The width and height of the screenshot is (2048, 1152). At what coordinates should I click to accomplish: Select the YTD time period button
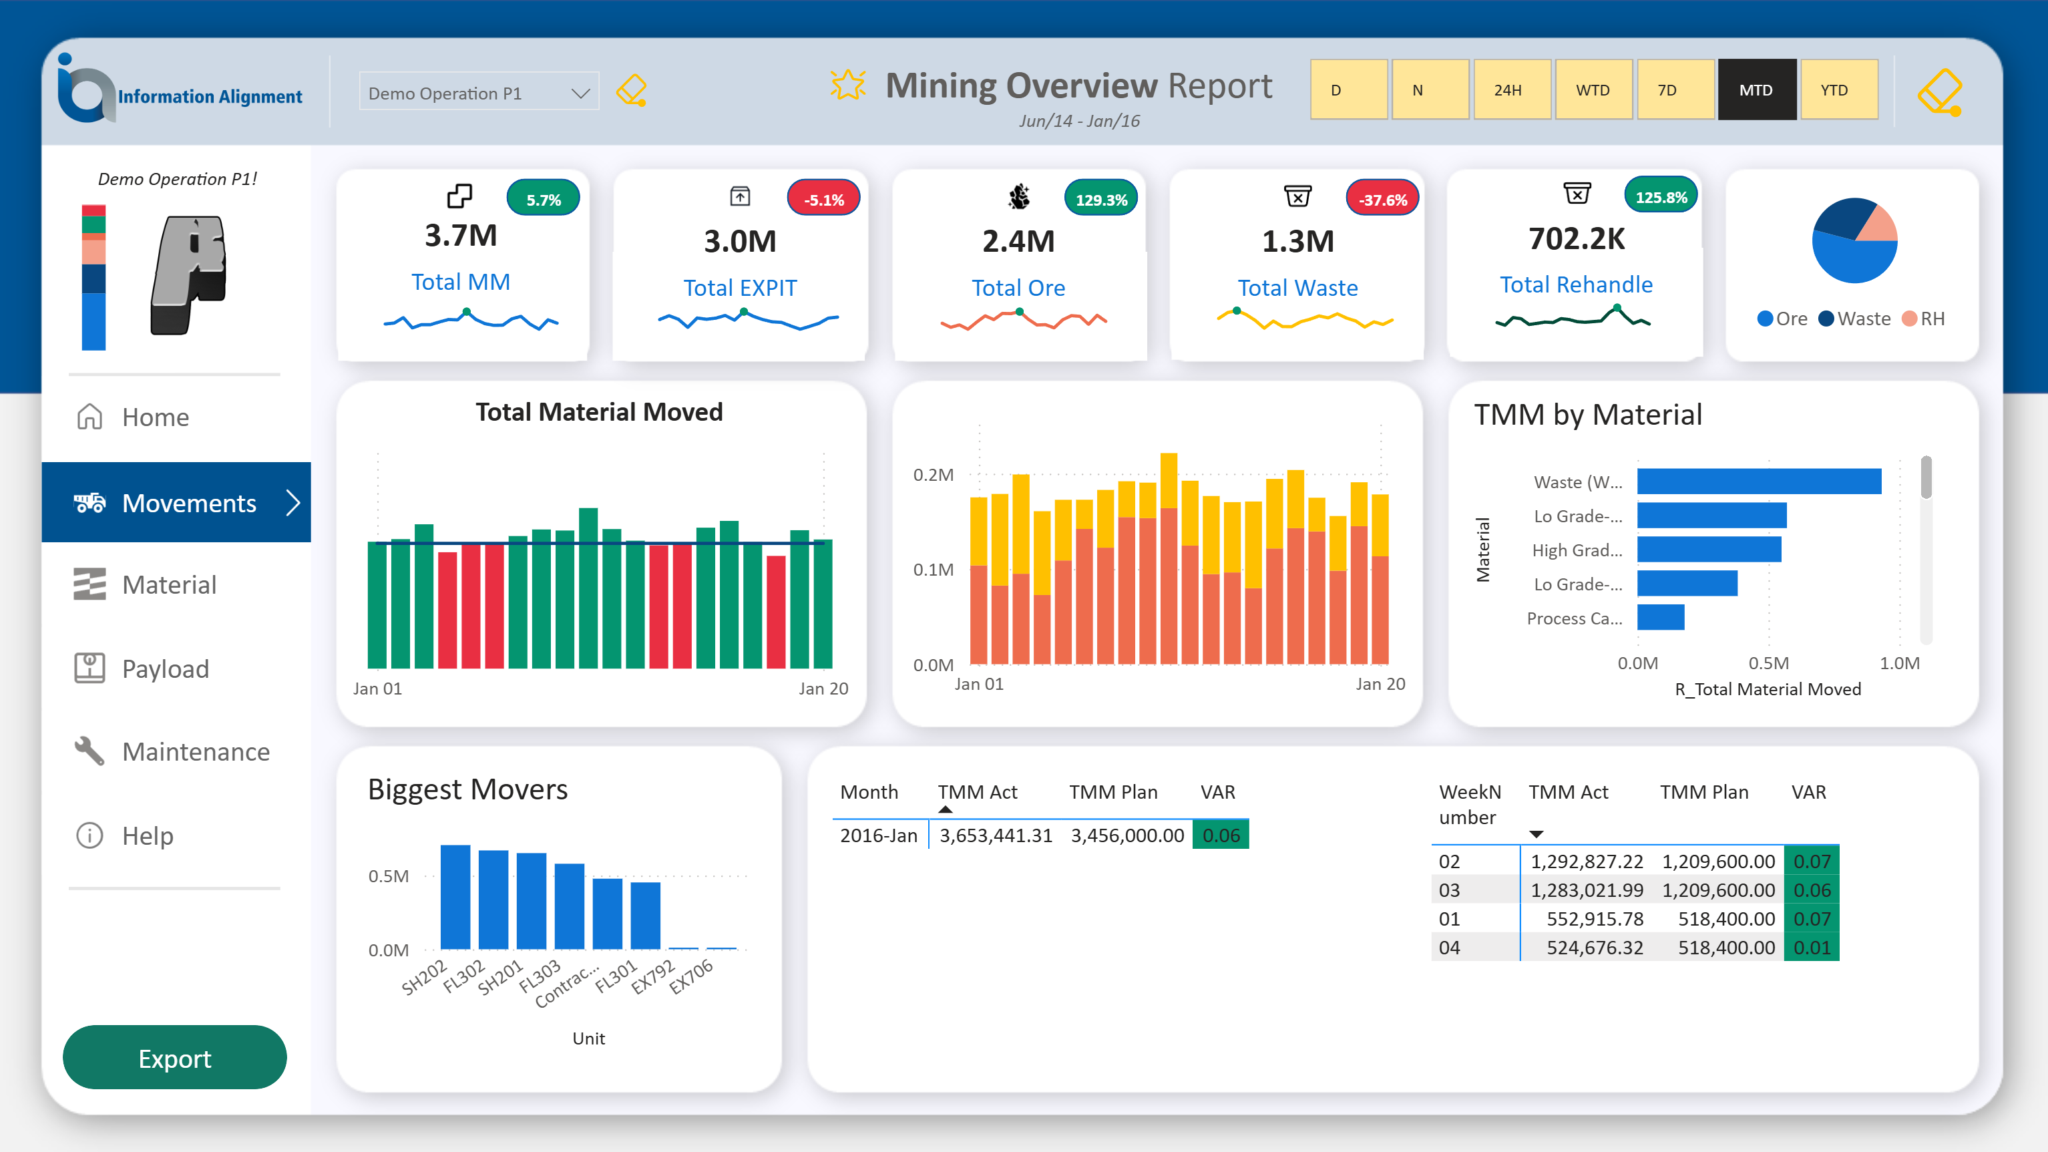click(x=1839, y=90)
